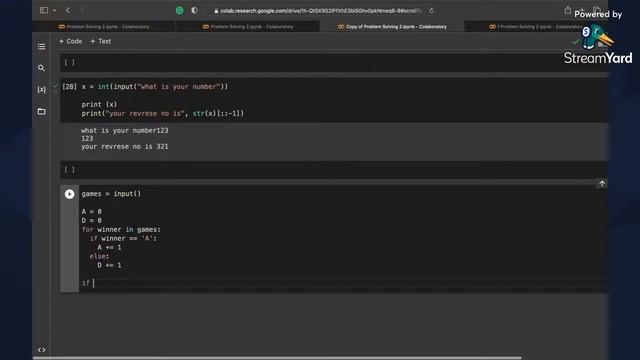This screenshot has width=640, height=360.
Task: Add a new cell with + Code
Action: click(x=70, y=41)
